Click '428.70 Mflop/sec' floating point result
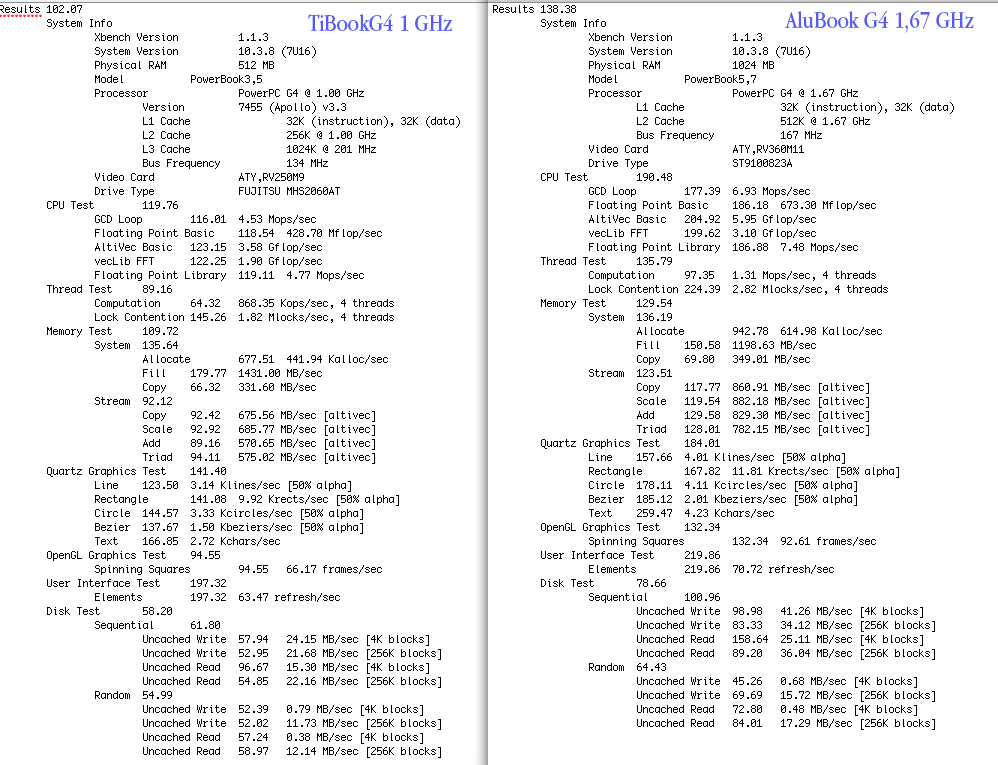998x765 pixels. click(x=334, y=234)
